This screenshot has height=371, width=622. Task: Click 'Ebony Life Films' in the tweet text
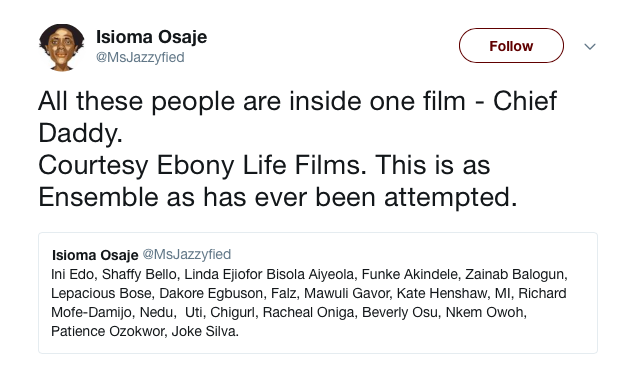[261, 165]
